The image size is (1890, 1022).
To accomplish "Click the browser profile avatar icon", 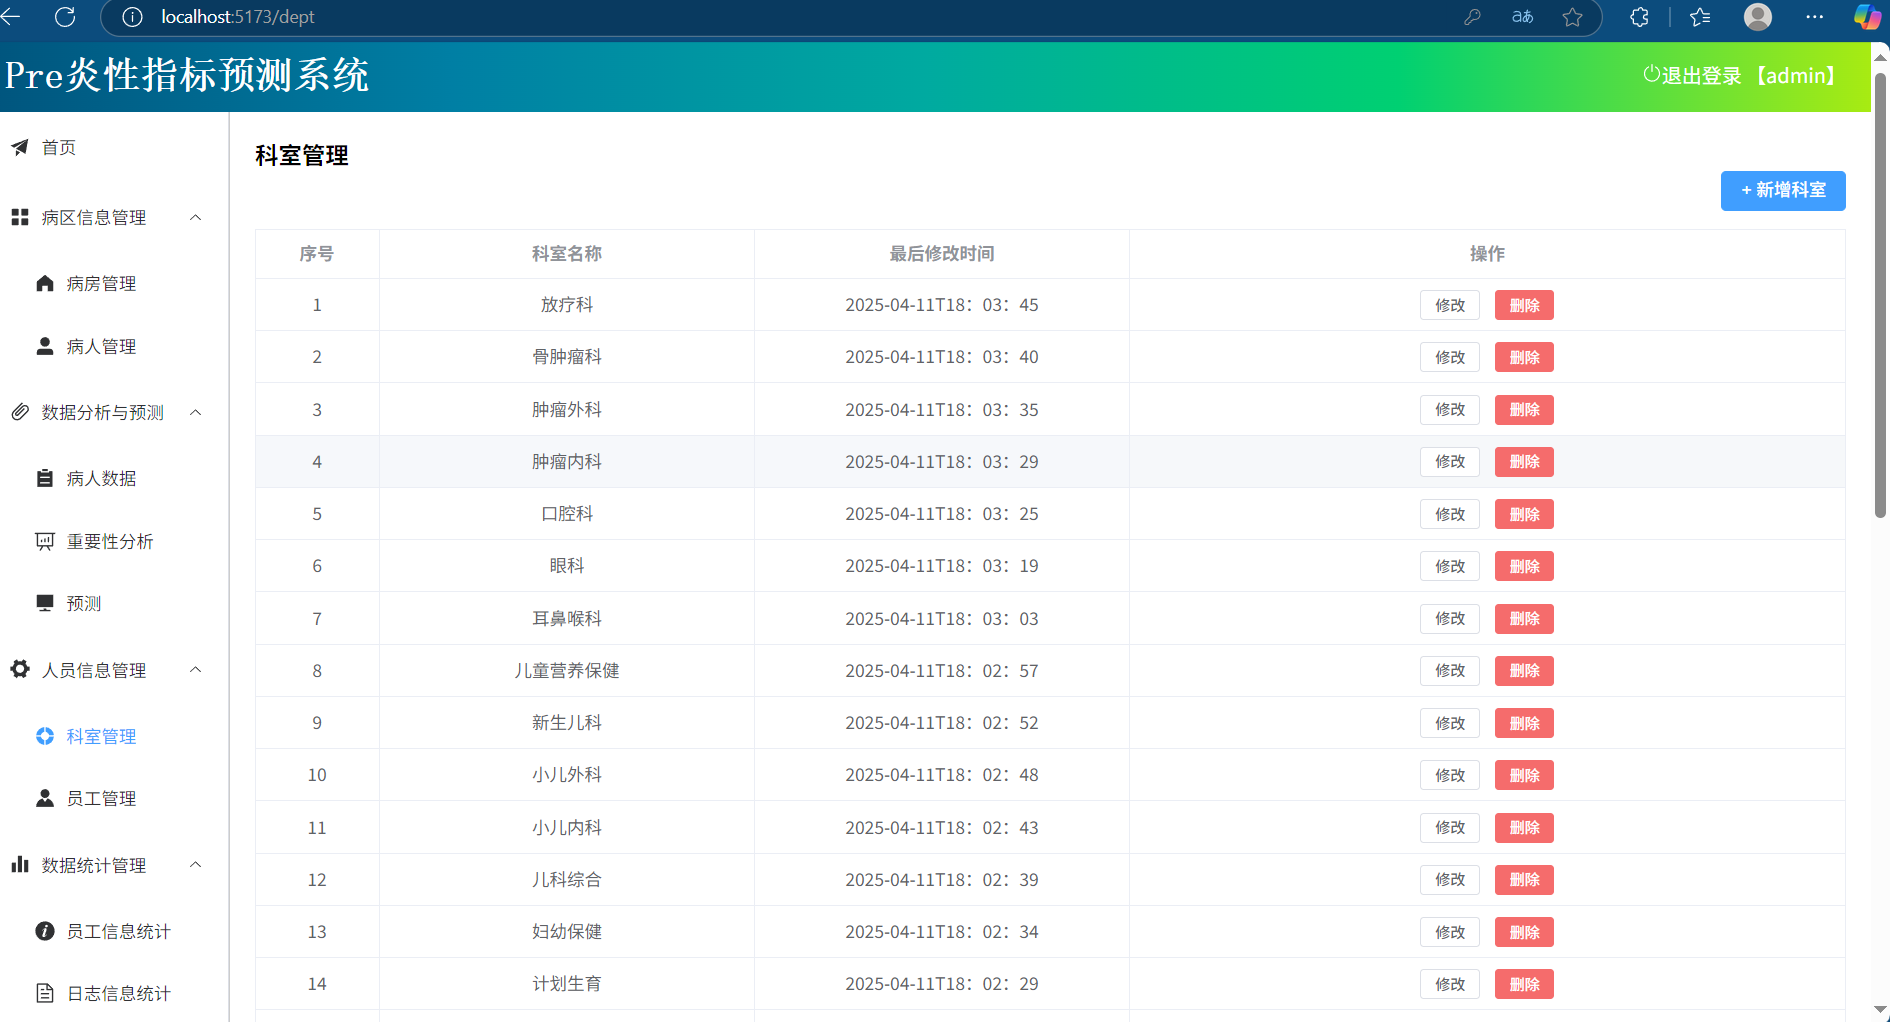I will tap(1757, 17).
